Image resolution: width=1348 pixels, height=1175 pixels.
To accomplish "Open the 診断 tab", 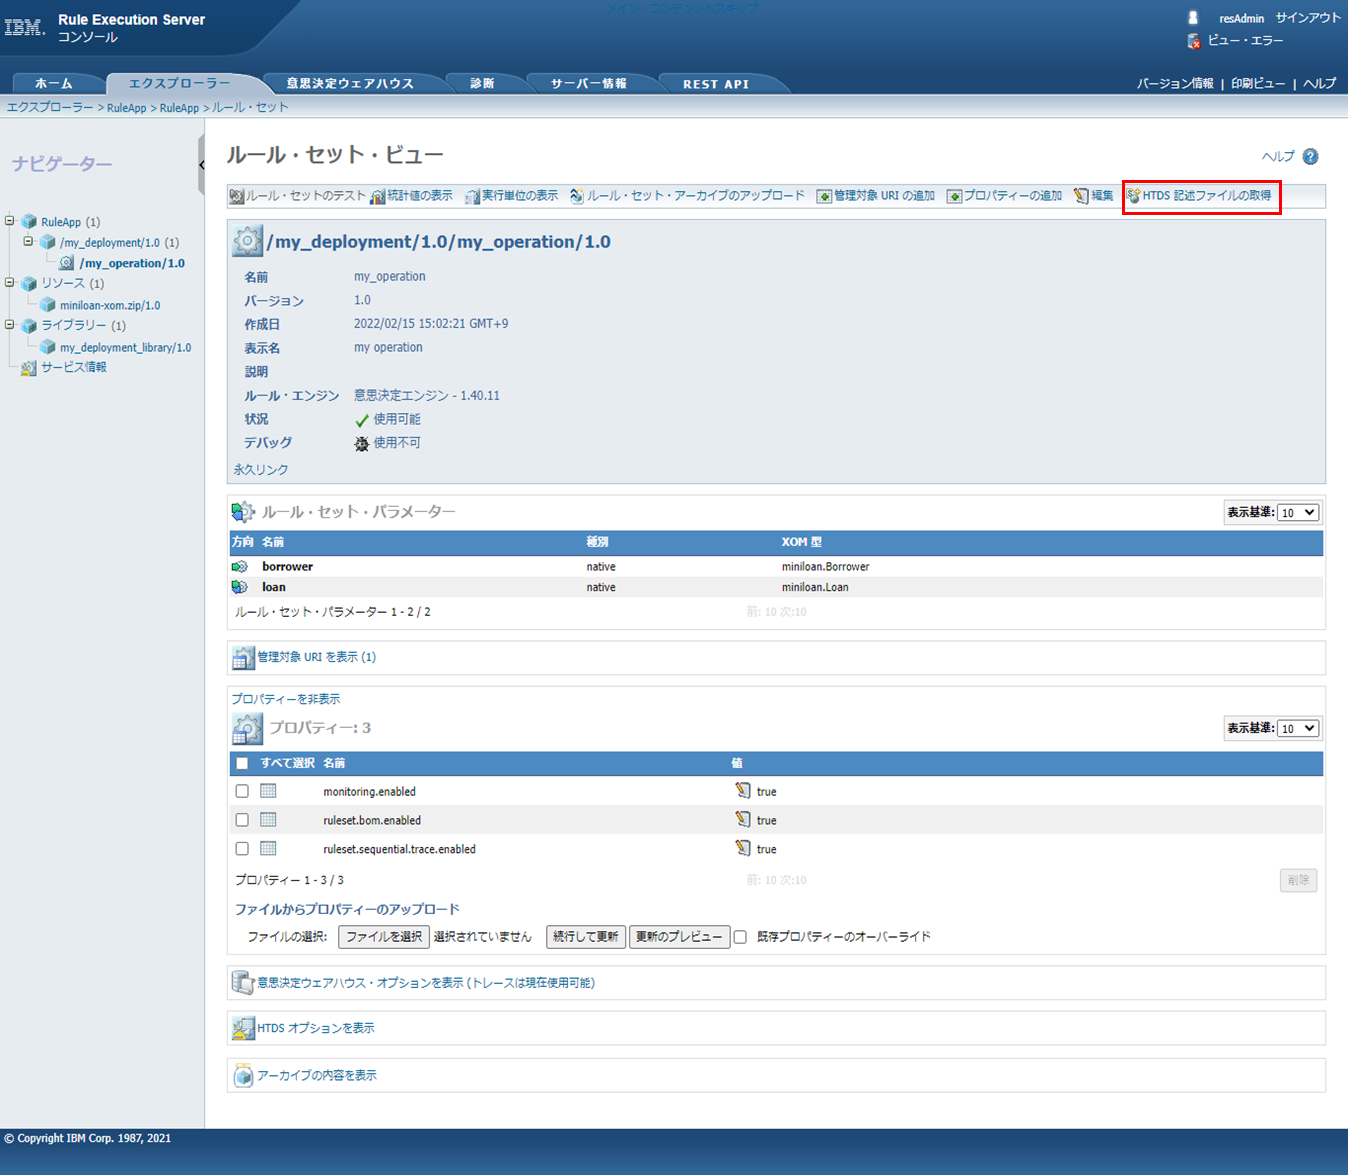I will click(483, 84).
